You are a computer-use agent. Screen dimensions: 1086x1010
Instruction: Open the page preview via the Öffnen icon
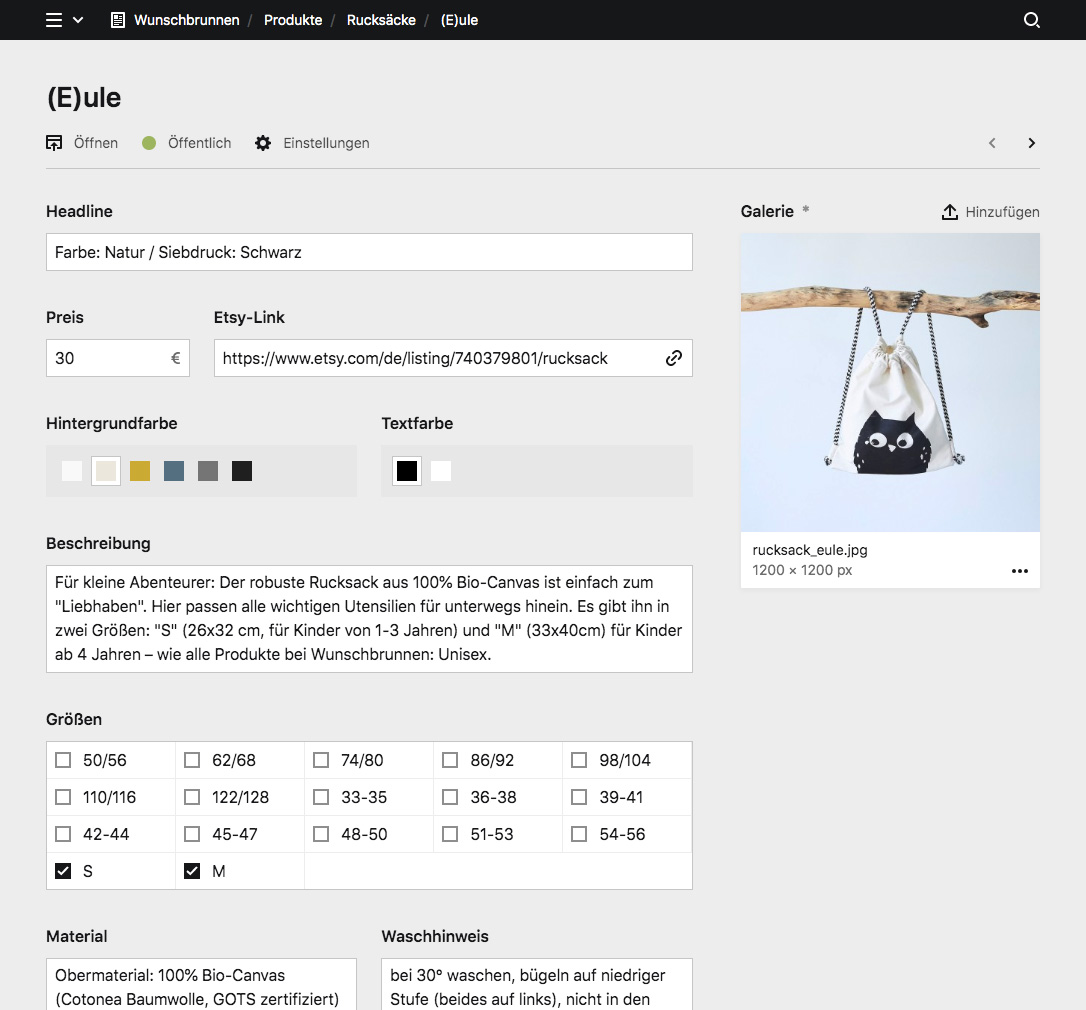click(x=55, y=142)
